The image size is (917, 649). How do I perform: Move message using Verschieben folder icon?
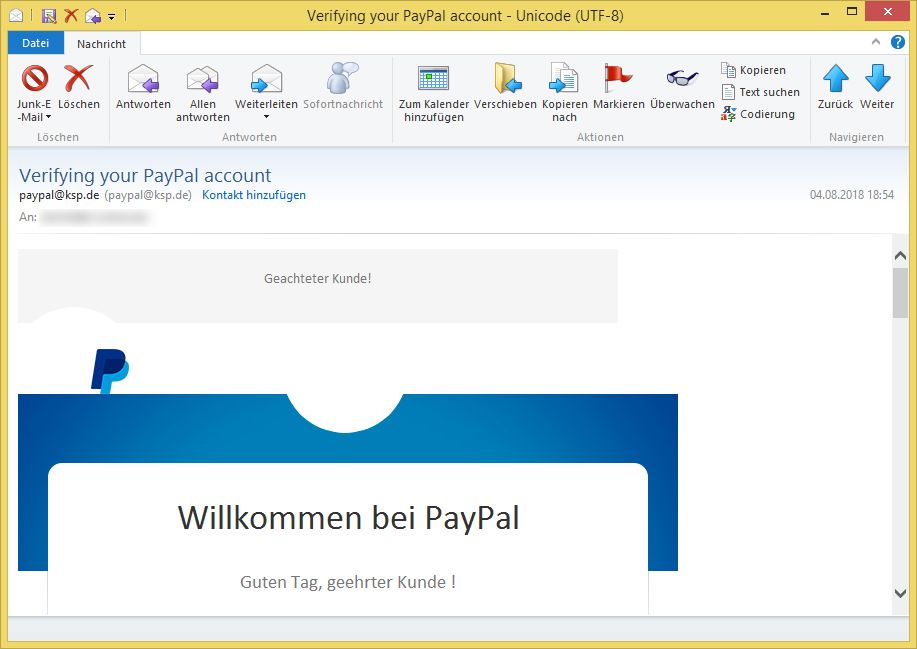click(x=507, y=78)
